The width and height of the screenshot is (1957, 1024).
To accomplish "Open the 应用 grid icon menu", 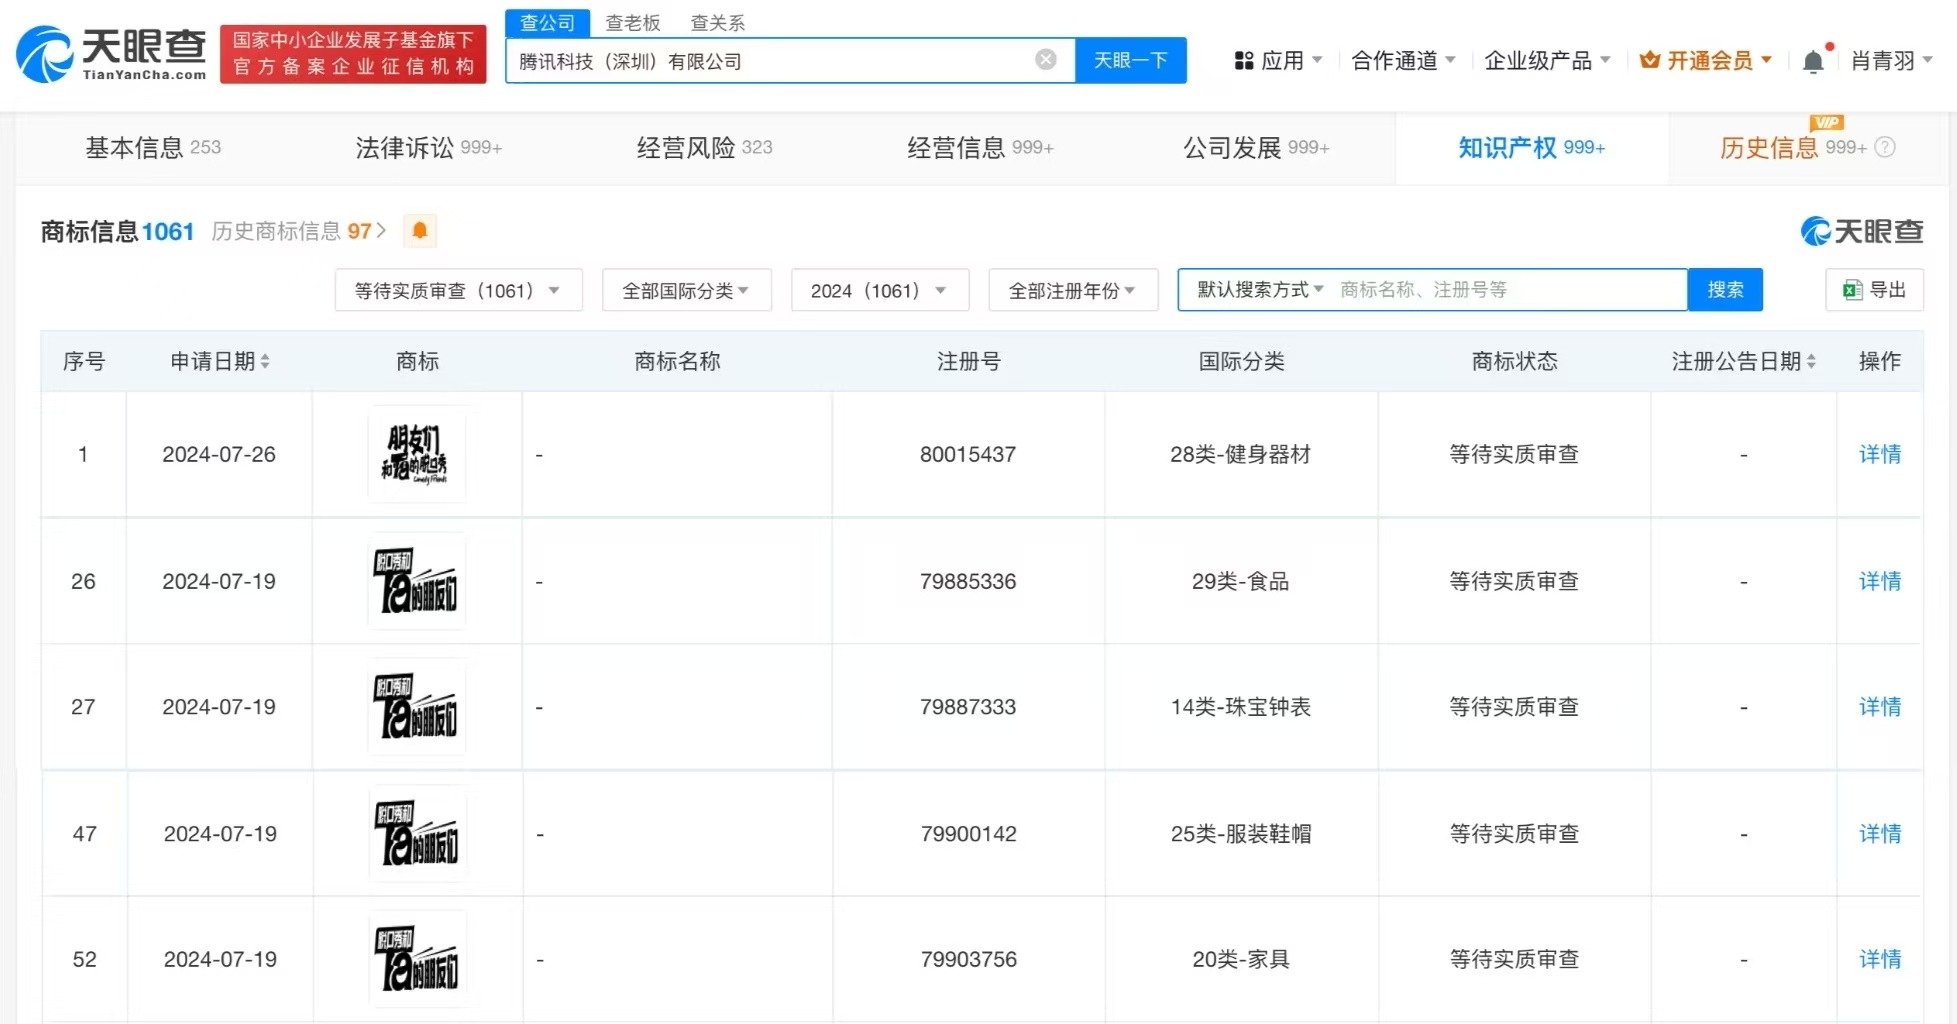I will coord(1243,60).
